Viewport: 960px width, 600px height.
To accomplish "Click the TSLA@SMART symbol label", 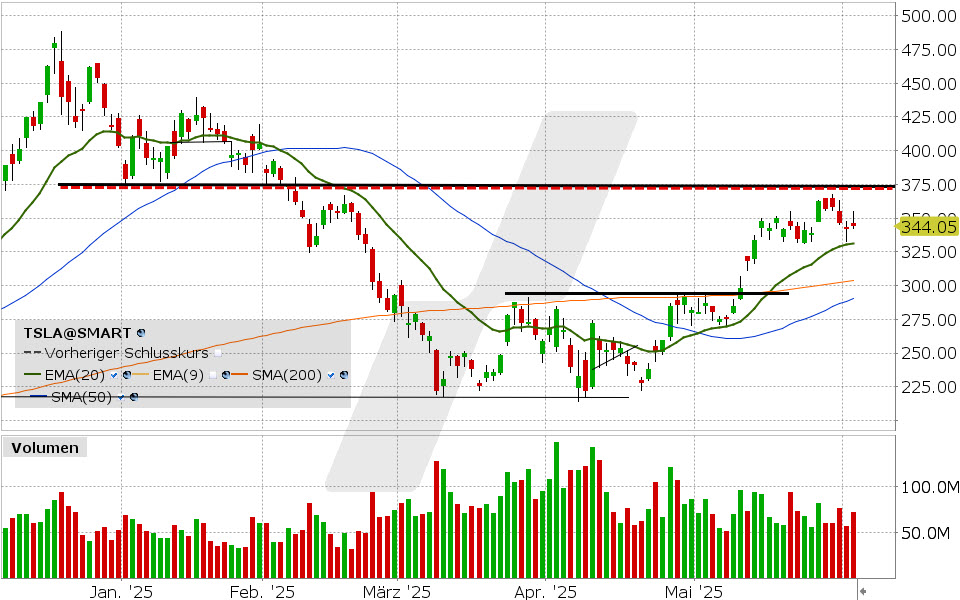I will coord(77,333).
